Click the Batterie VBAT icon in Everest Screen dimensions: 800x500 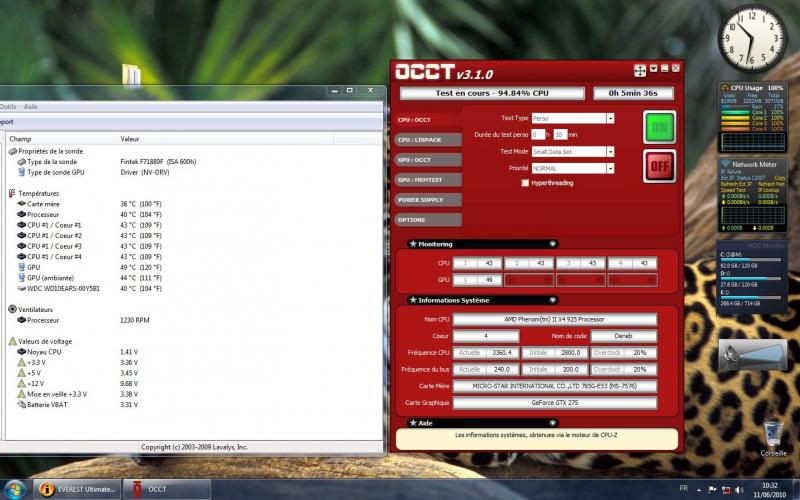[21, 405]
